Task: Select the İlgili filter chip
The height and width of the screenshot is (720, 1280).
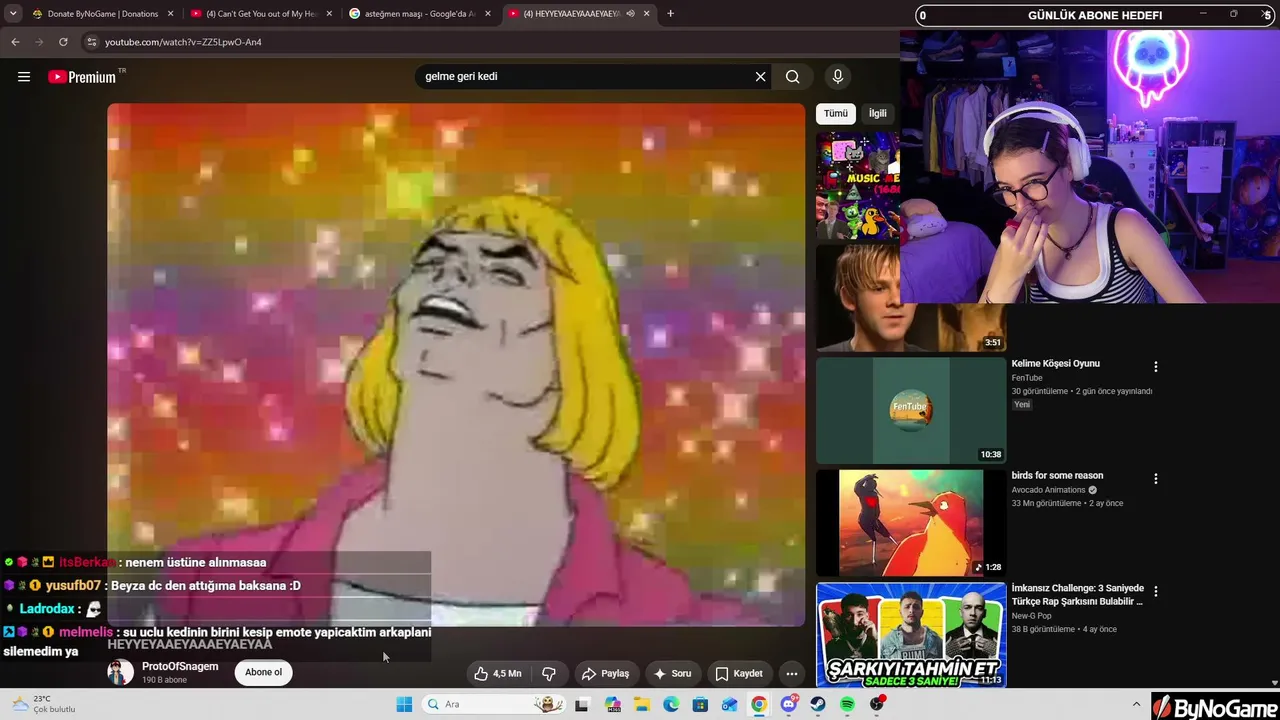Action: pos(877,114)
